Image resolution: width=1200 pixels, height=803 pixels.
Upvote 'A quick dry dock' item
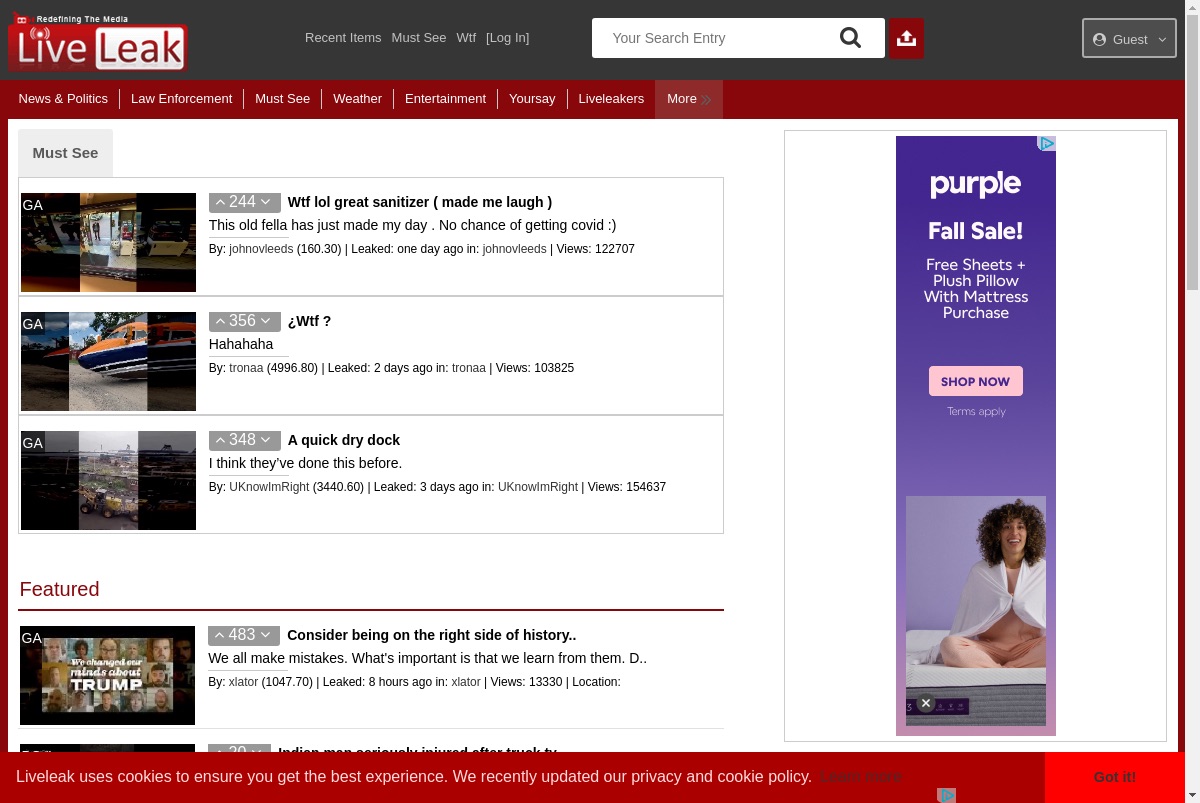coord(220,440)
